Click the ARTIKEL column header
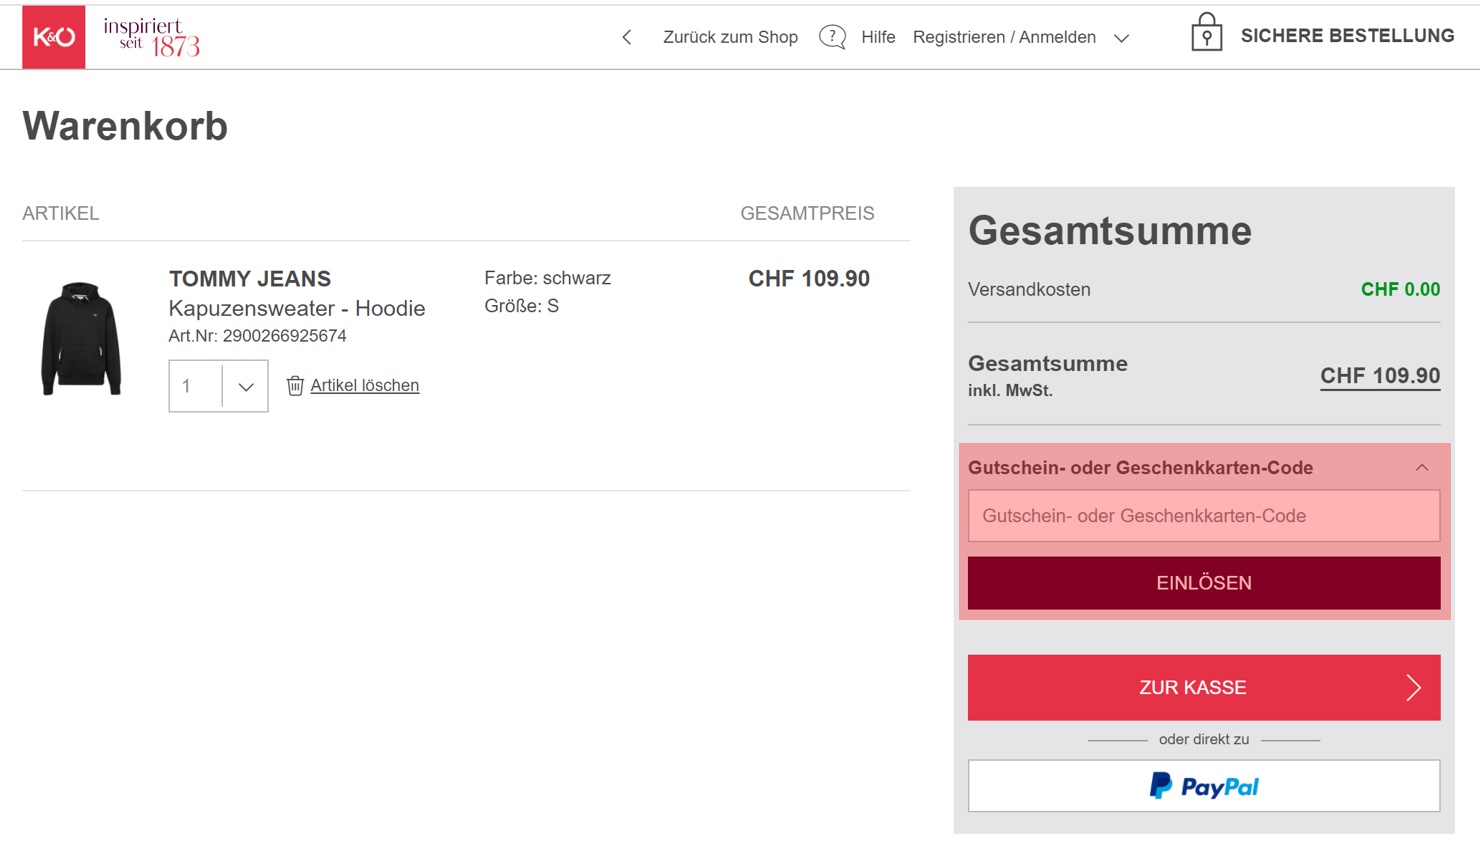Viewport: 1480px width, 844px height. pyautogui.click(x=61, y=213)
